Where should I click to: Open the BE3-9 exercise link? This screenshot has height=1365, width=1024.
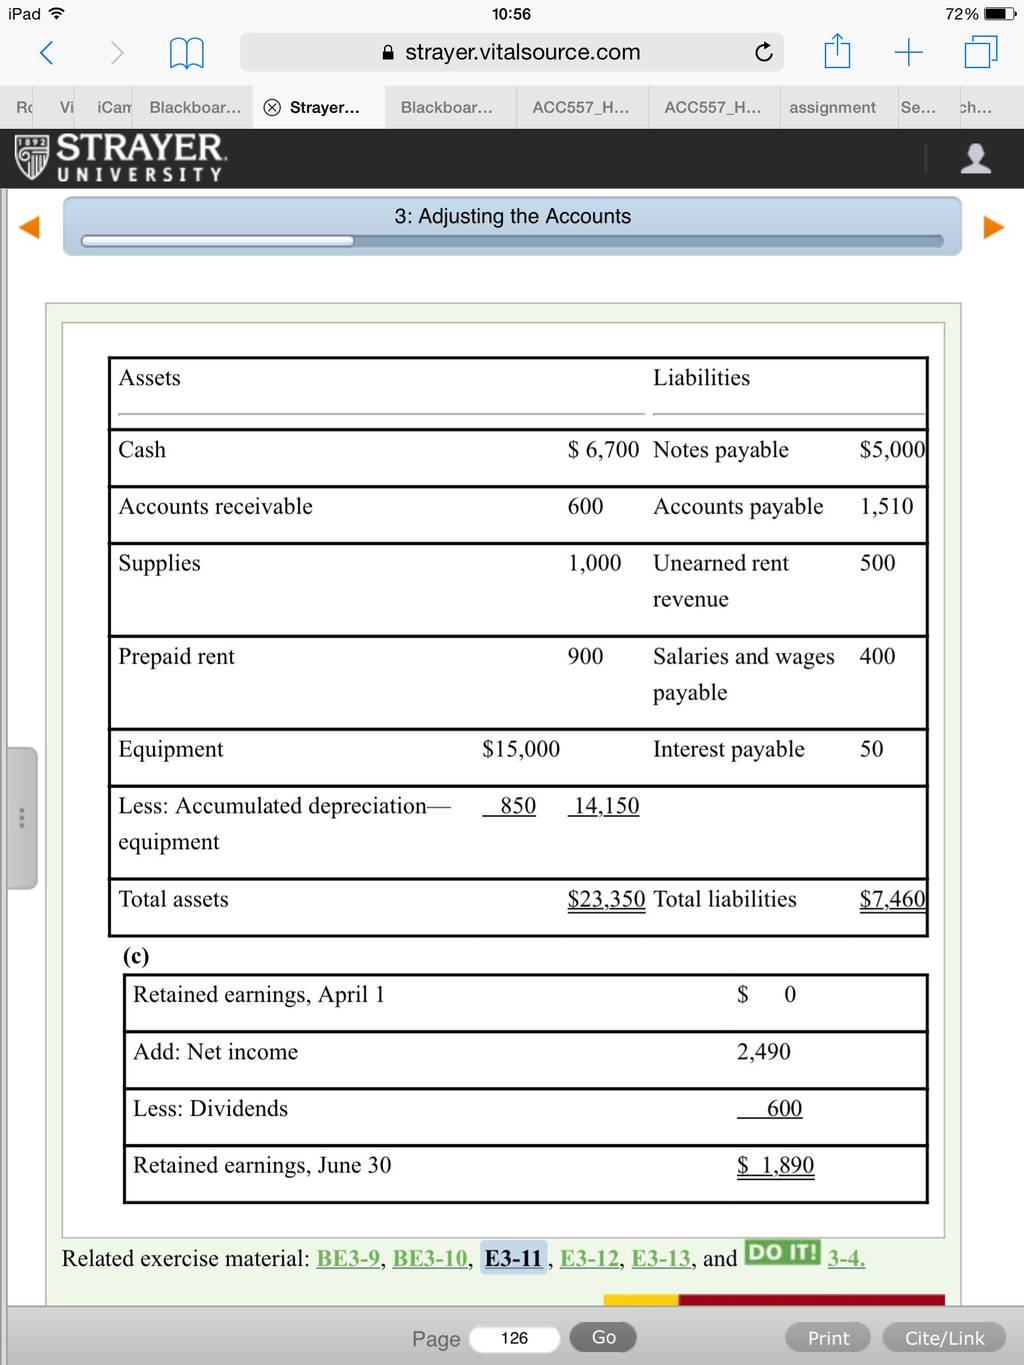[x=348, y=1258]
